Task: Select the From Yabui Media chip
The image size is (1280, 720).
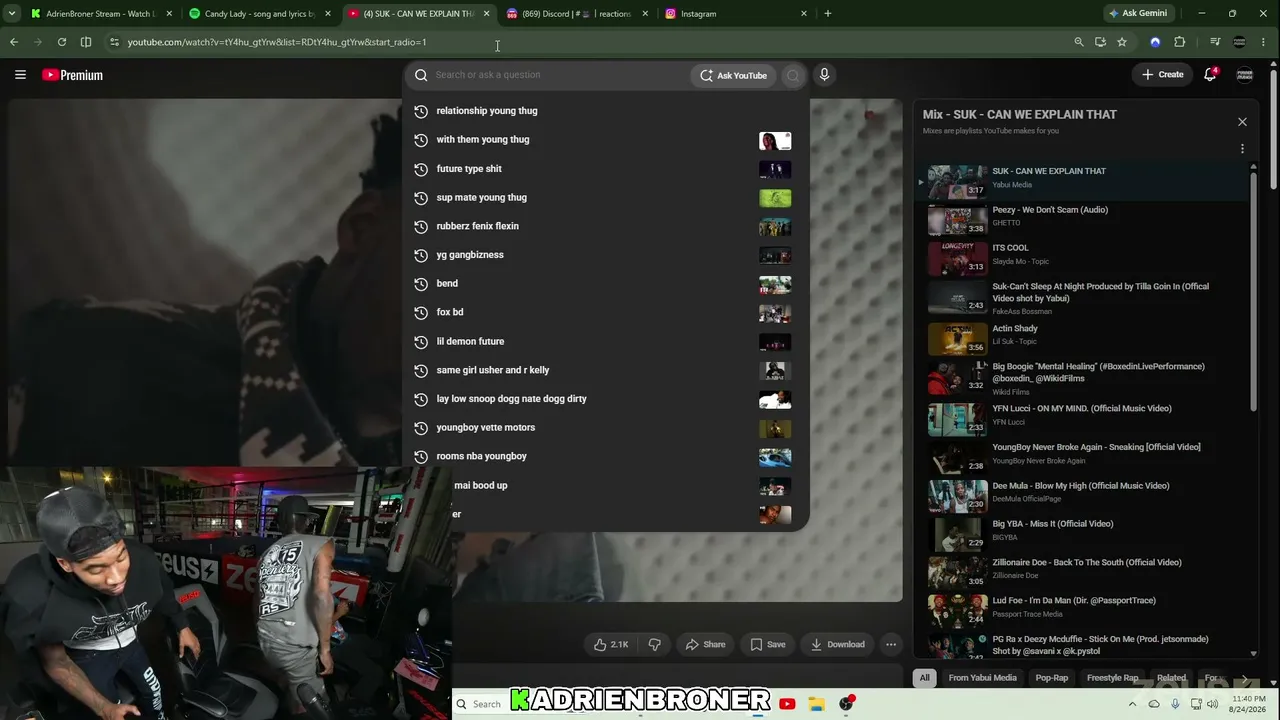Action: coord(983,678)
